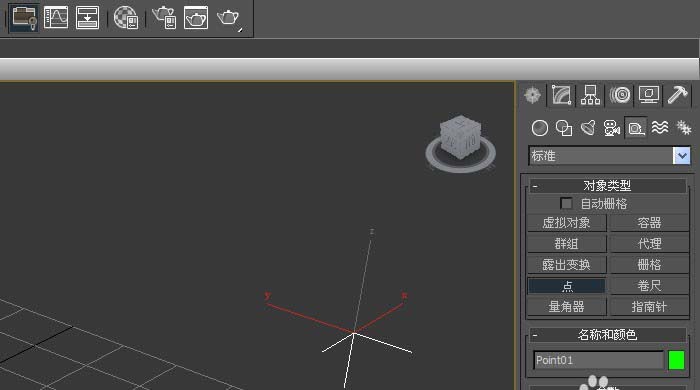
Task: Switch to the Hierarchy panel tab
Action: [590, 95]
